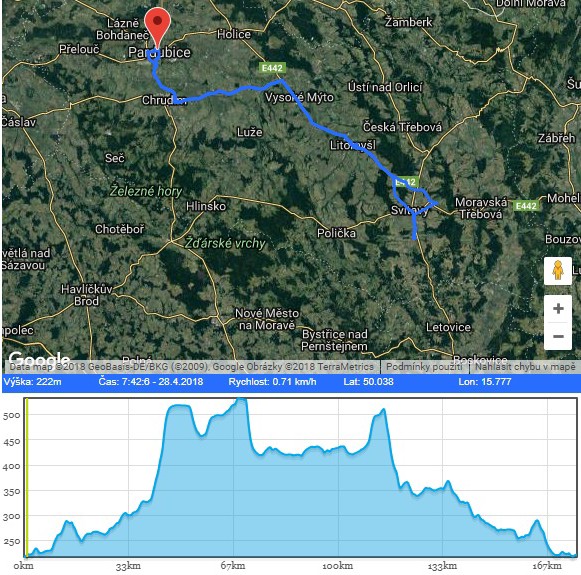Zoom in with the plus button
This screenshot has width=581, height=575.
558,309
